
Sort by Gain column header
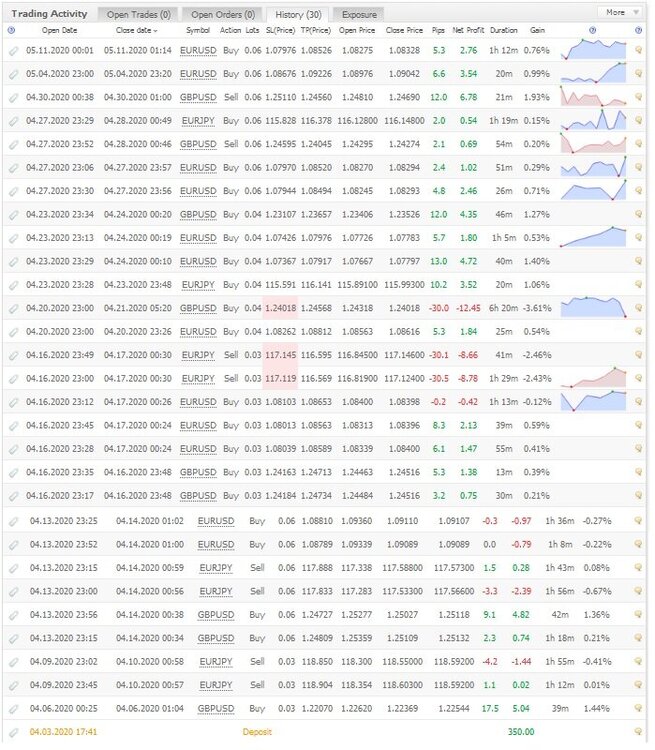point(537,30)
